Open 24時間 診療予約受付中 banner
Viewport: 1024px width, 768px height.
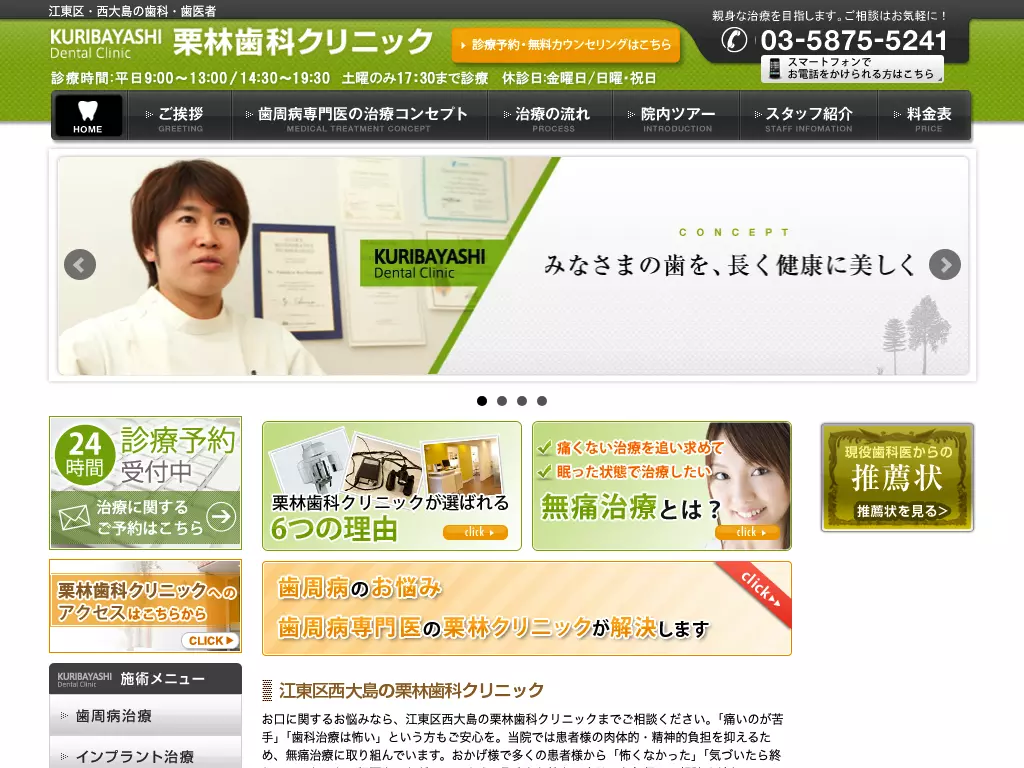[146, 483]
